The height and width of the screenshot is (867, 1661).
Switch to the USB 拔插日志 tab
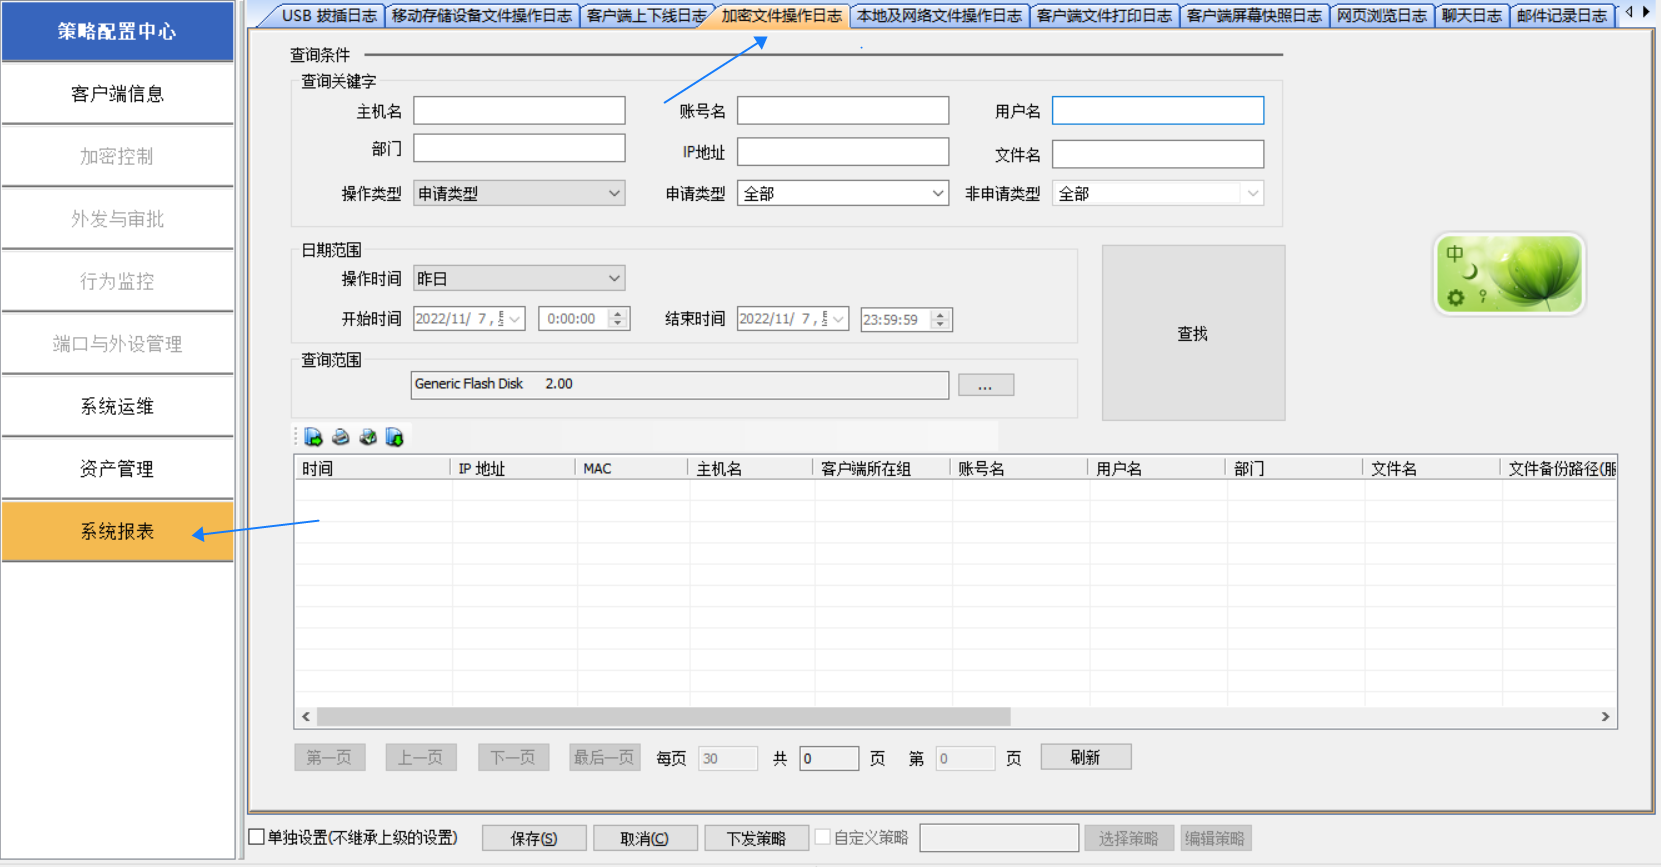tap(328, 15)
